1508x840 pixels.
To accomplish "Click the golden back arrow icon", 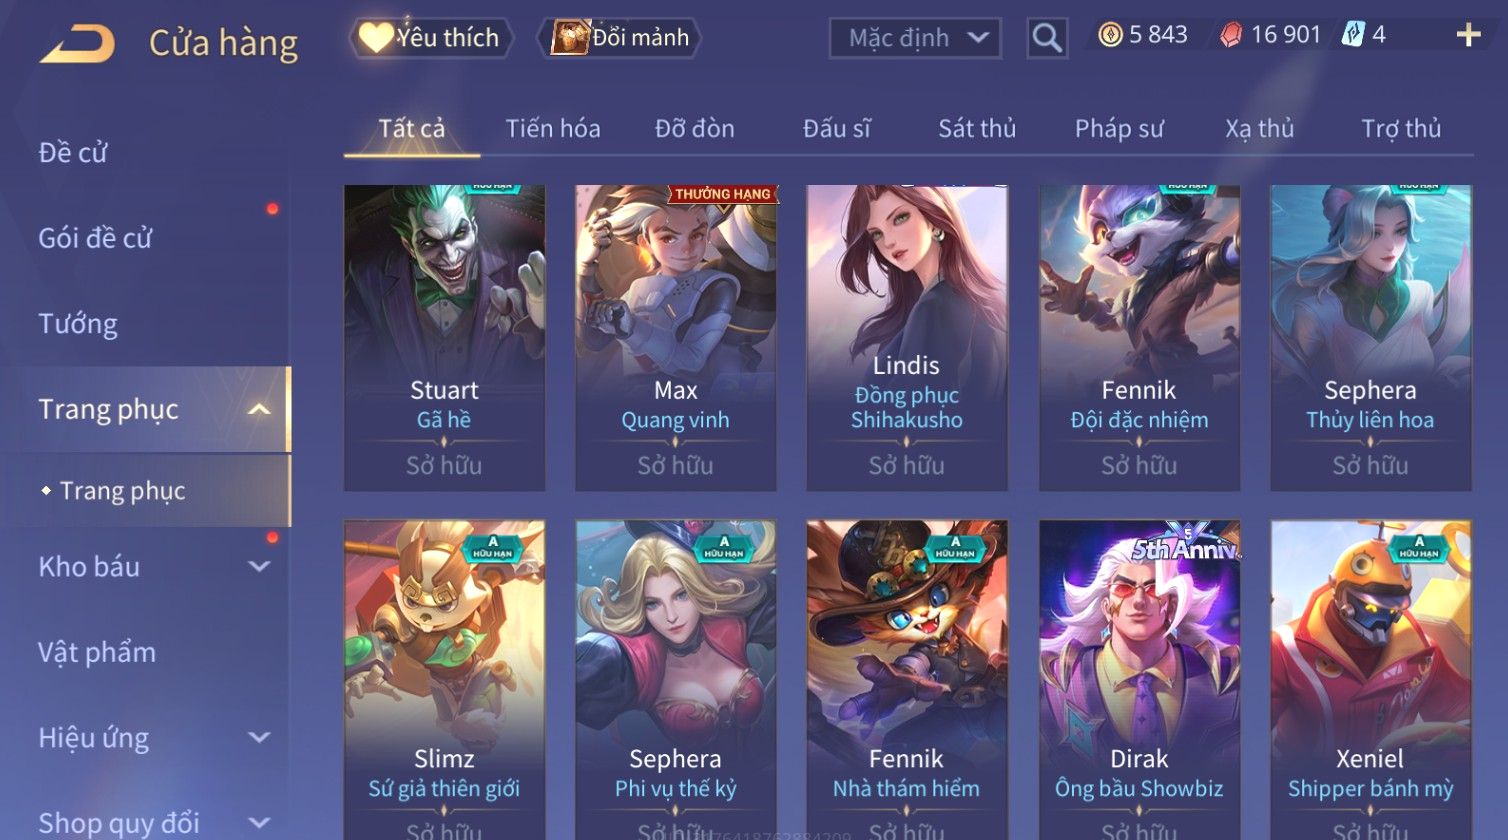I will pos(77,44).
